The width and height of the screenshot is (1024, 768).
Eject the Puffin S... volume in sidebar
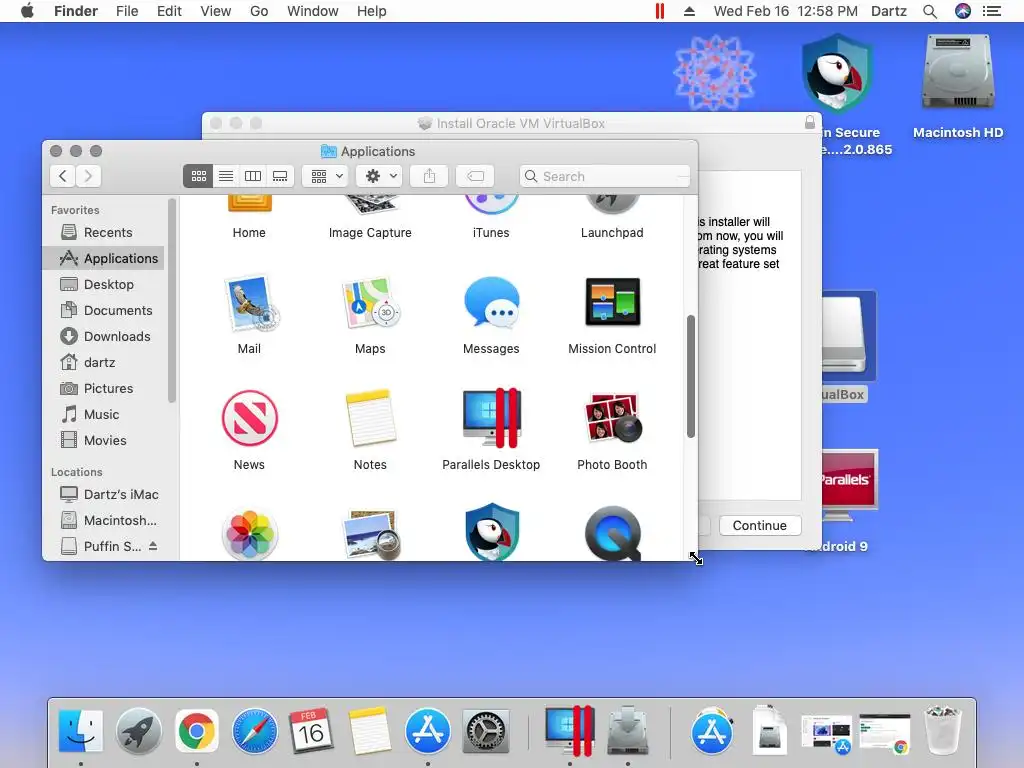[153, 546]
